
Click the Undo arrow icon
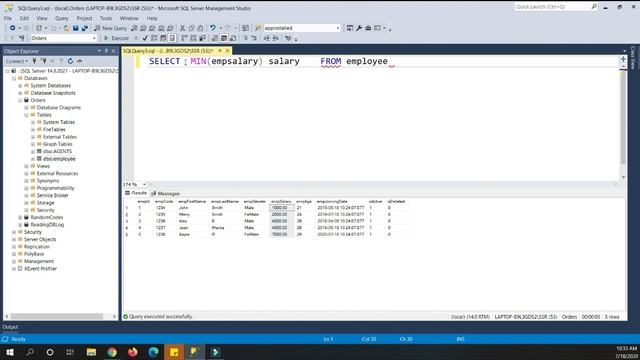[213, 28]
